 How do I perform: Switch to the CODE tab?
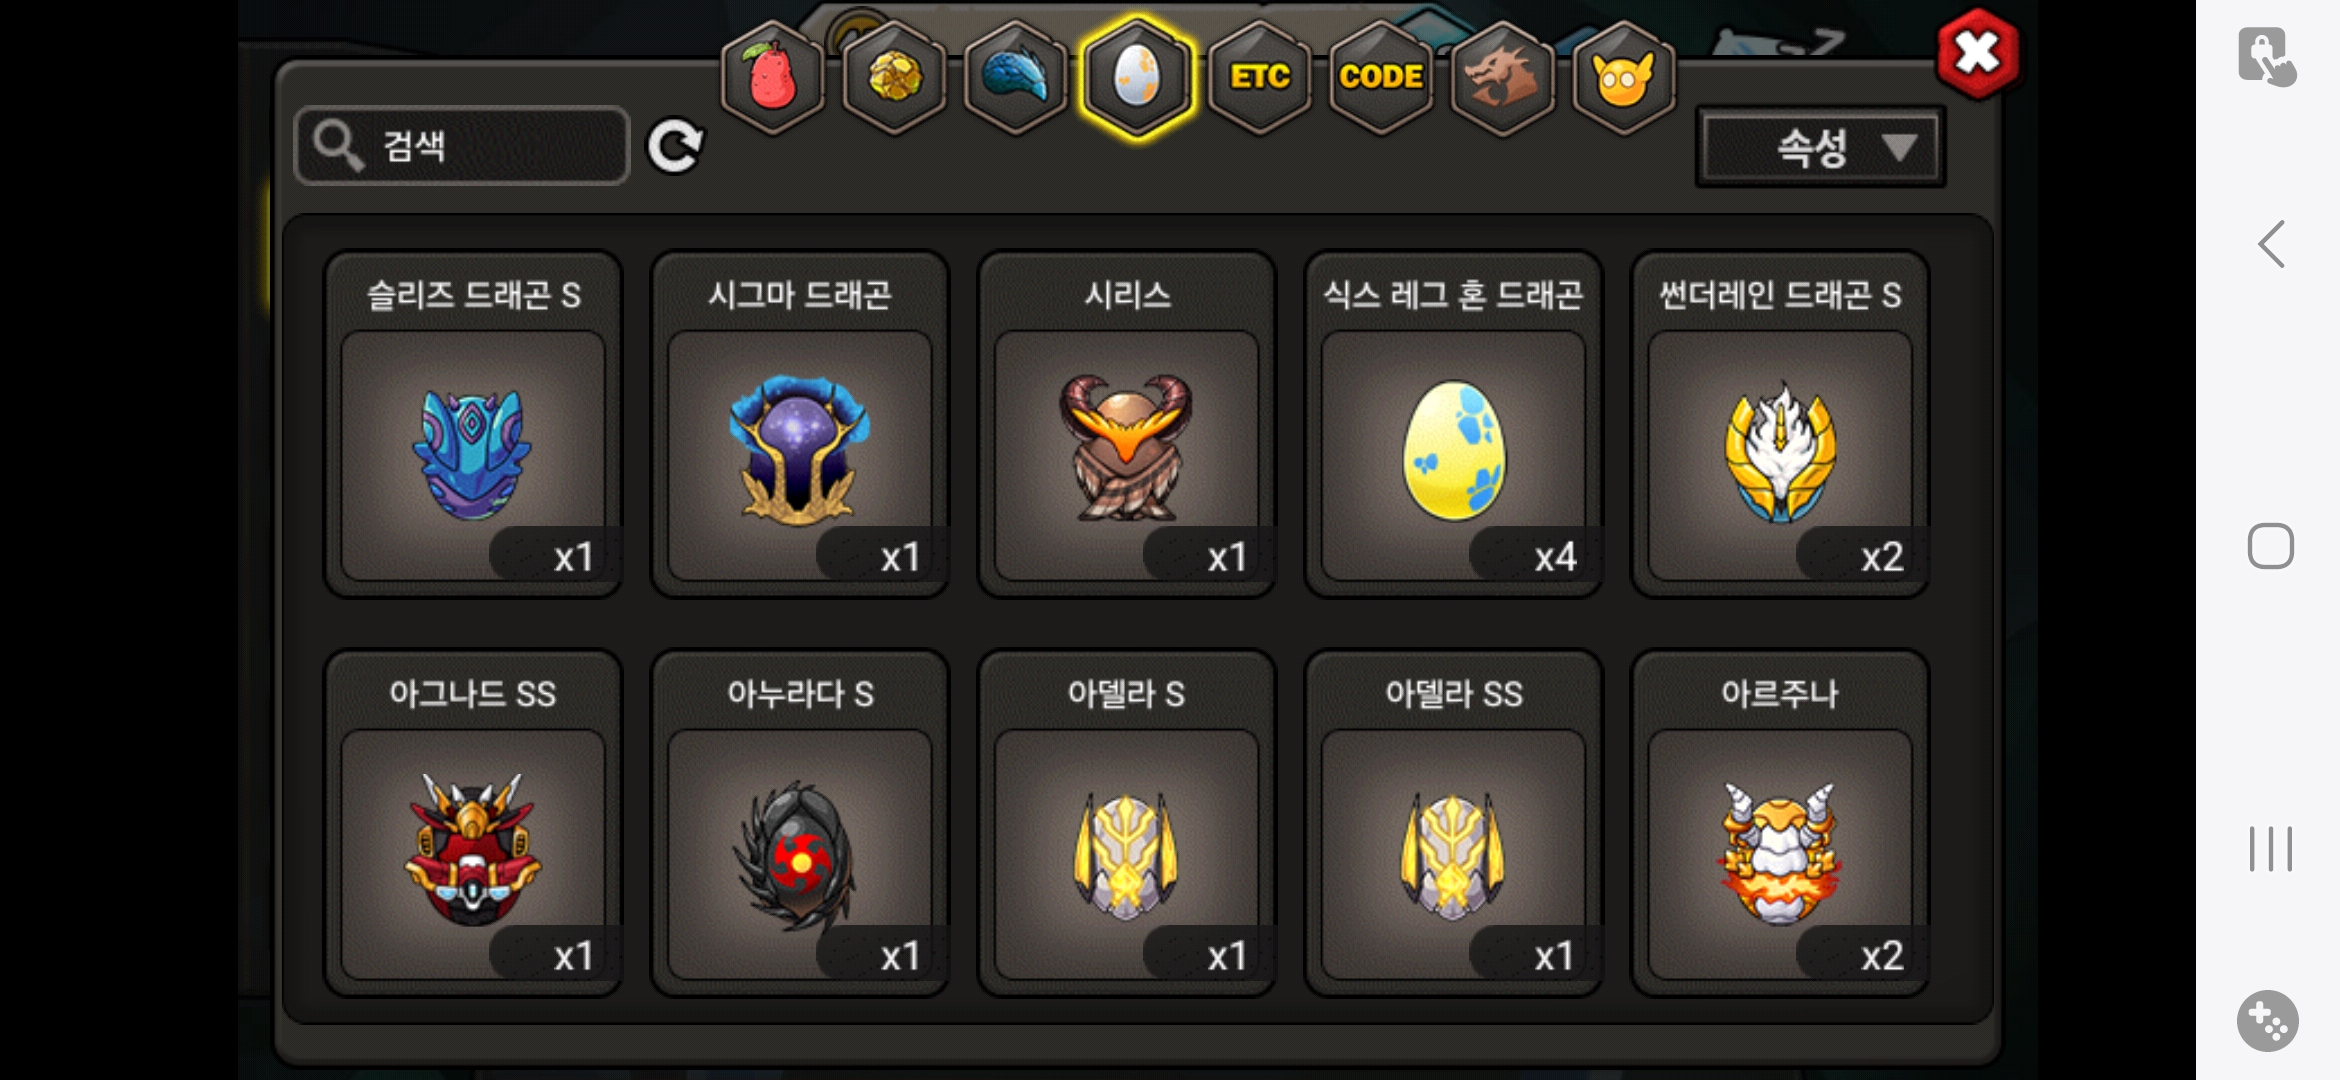coord(1381,77)
